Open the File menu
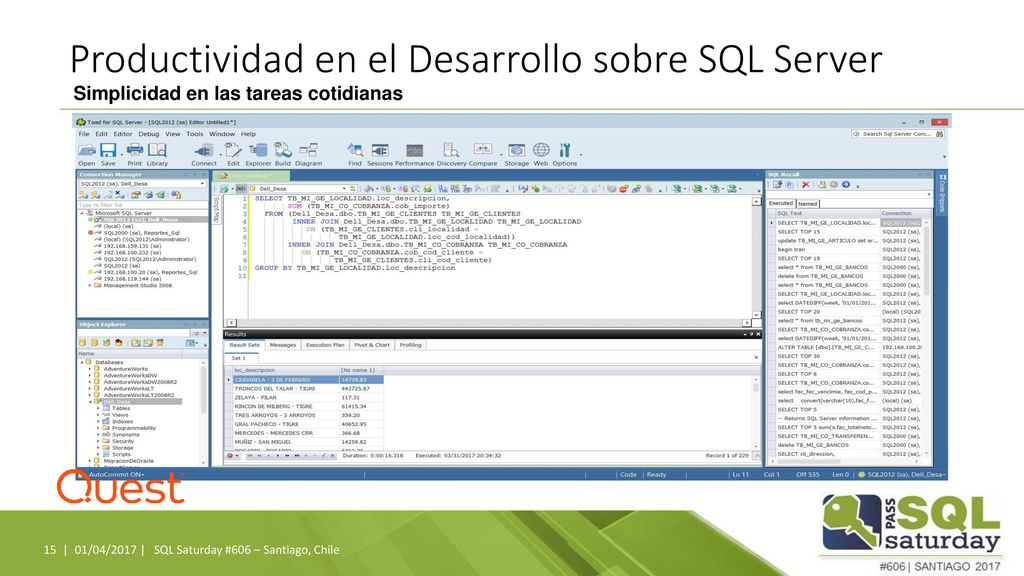This screenshot has width=1024, height=576. pos(84,134)
